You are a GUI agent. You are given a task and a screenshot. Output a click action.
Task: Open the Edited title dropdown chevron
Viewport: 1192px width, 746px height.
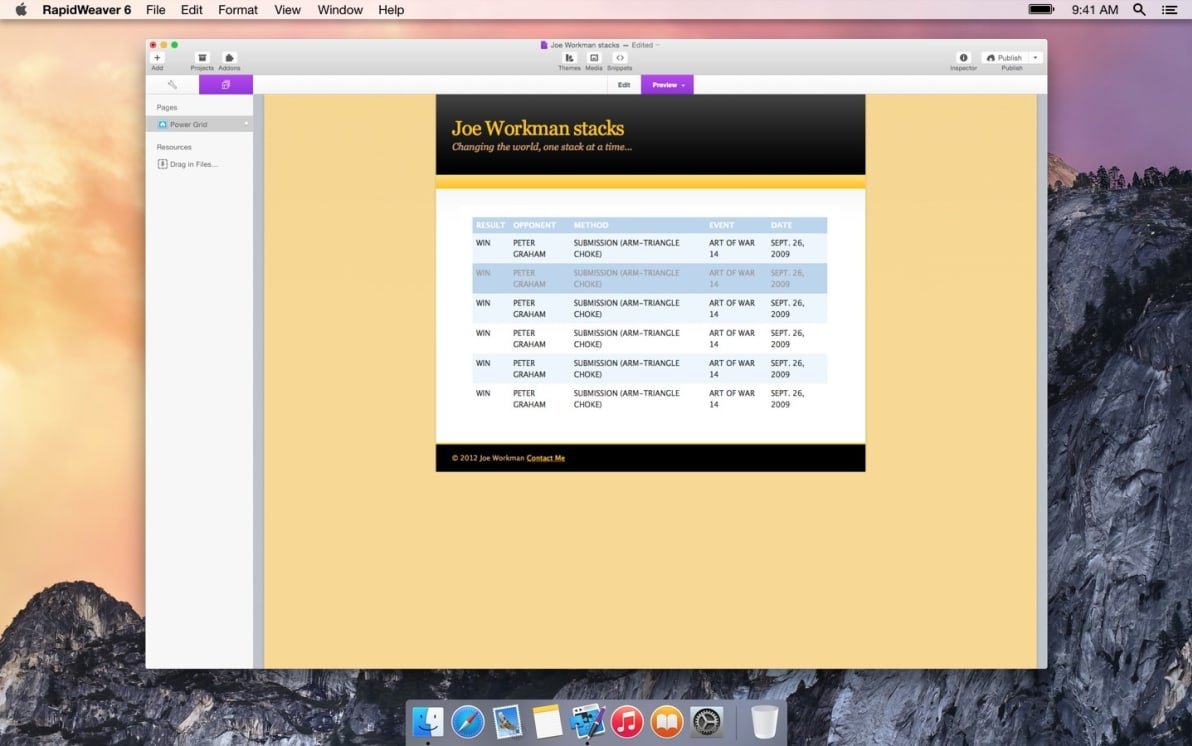click(658, 45)
